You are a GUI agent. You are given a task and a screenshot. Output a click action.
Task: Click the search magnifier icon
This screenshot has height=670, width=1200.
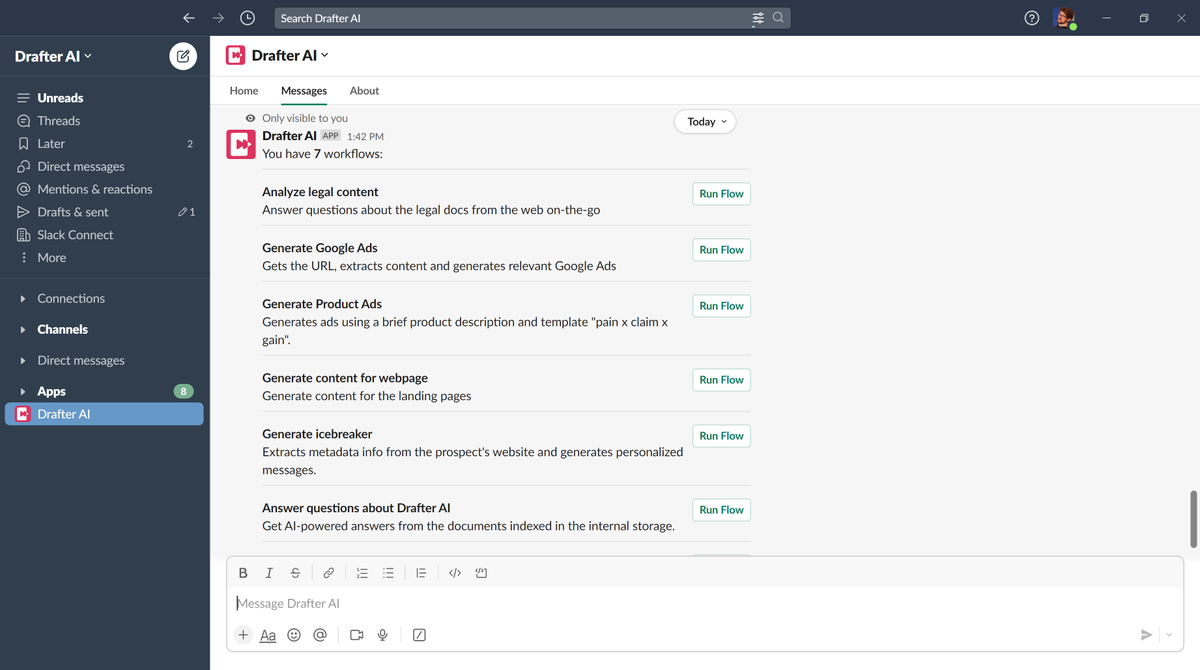click(x=778, y=18)
